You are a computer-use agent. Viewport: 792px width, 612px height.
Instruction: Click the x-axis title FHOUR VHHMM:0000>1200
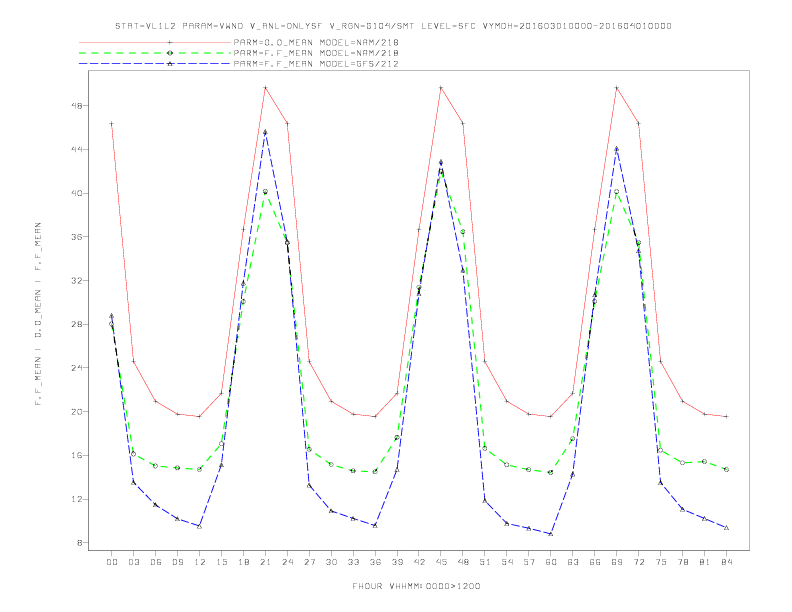[x=416, y=586]
